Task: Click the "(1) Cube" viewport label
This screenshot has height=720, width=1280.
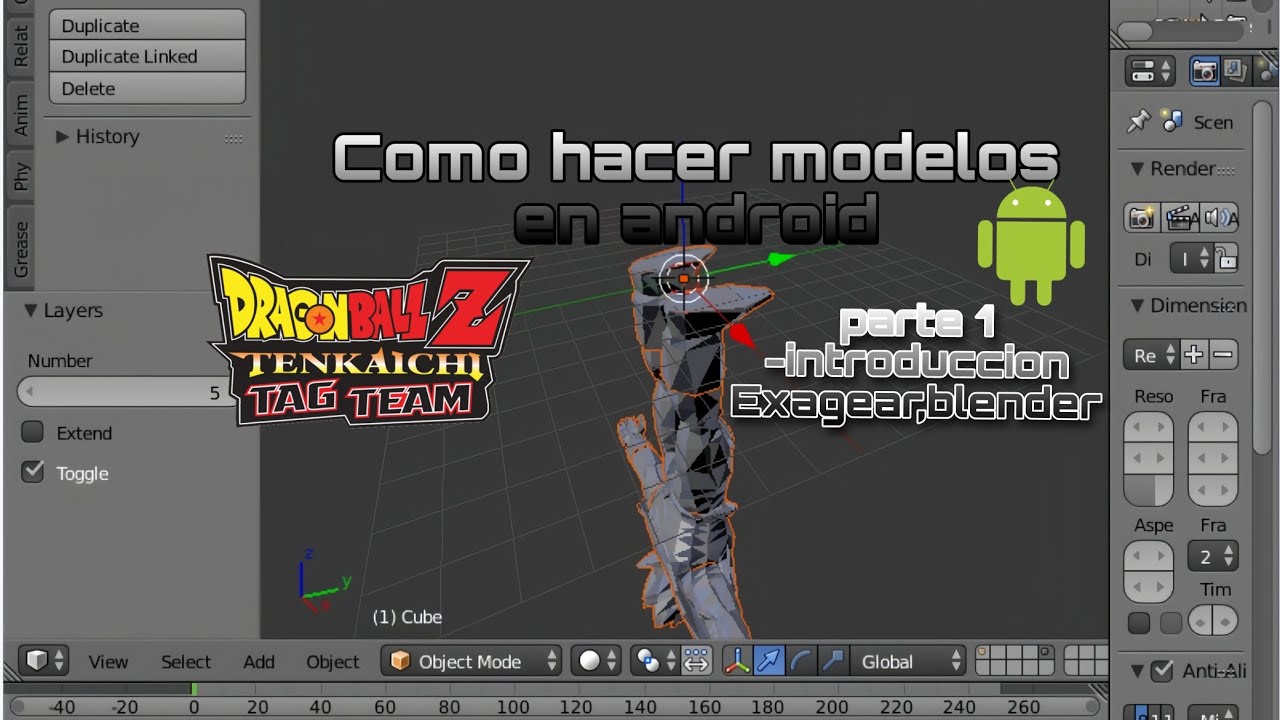Action: click(407, 617)
